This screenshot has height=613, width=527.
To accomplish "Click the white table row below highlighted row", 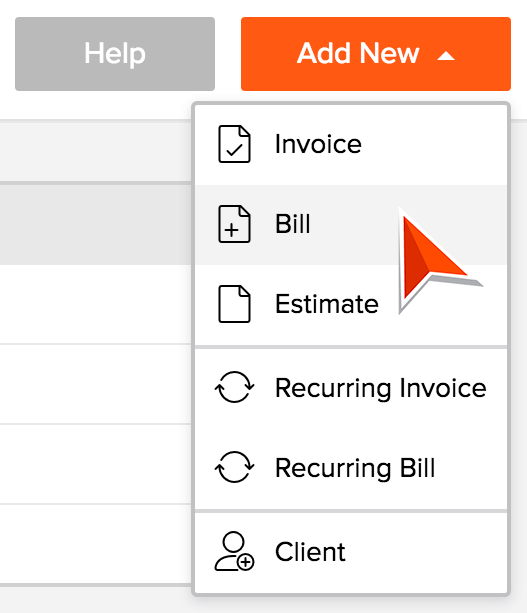I will coord(96,305).
